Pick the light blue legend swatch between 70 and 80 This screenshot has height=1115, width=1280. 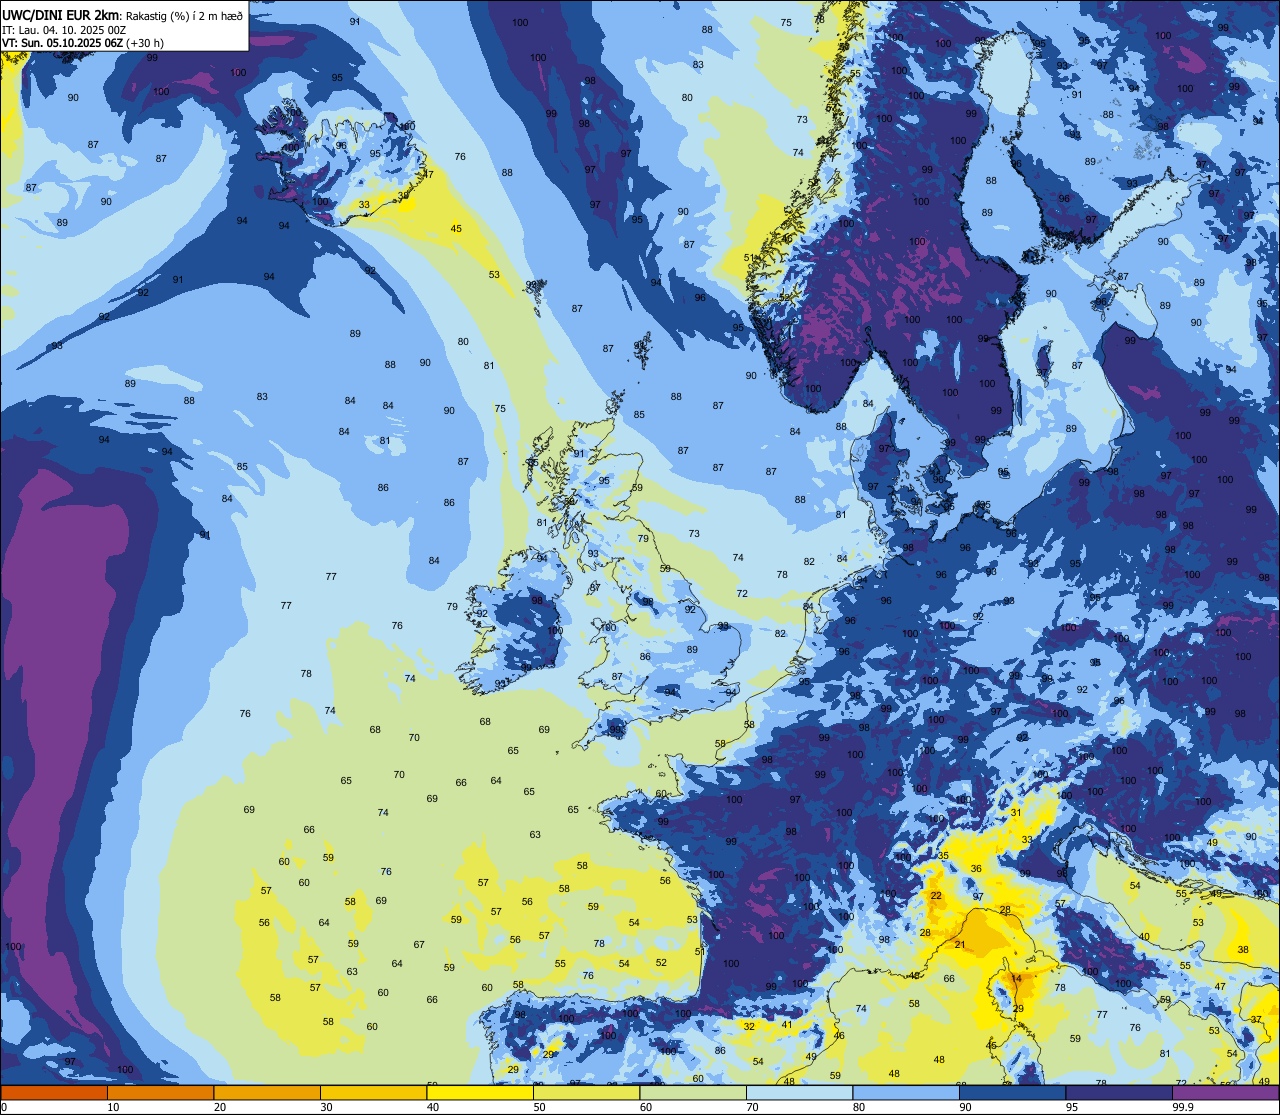[800, 1093]
